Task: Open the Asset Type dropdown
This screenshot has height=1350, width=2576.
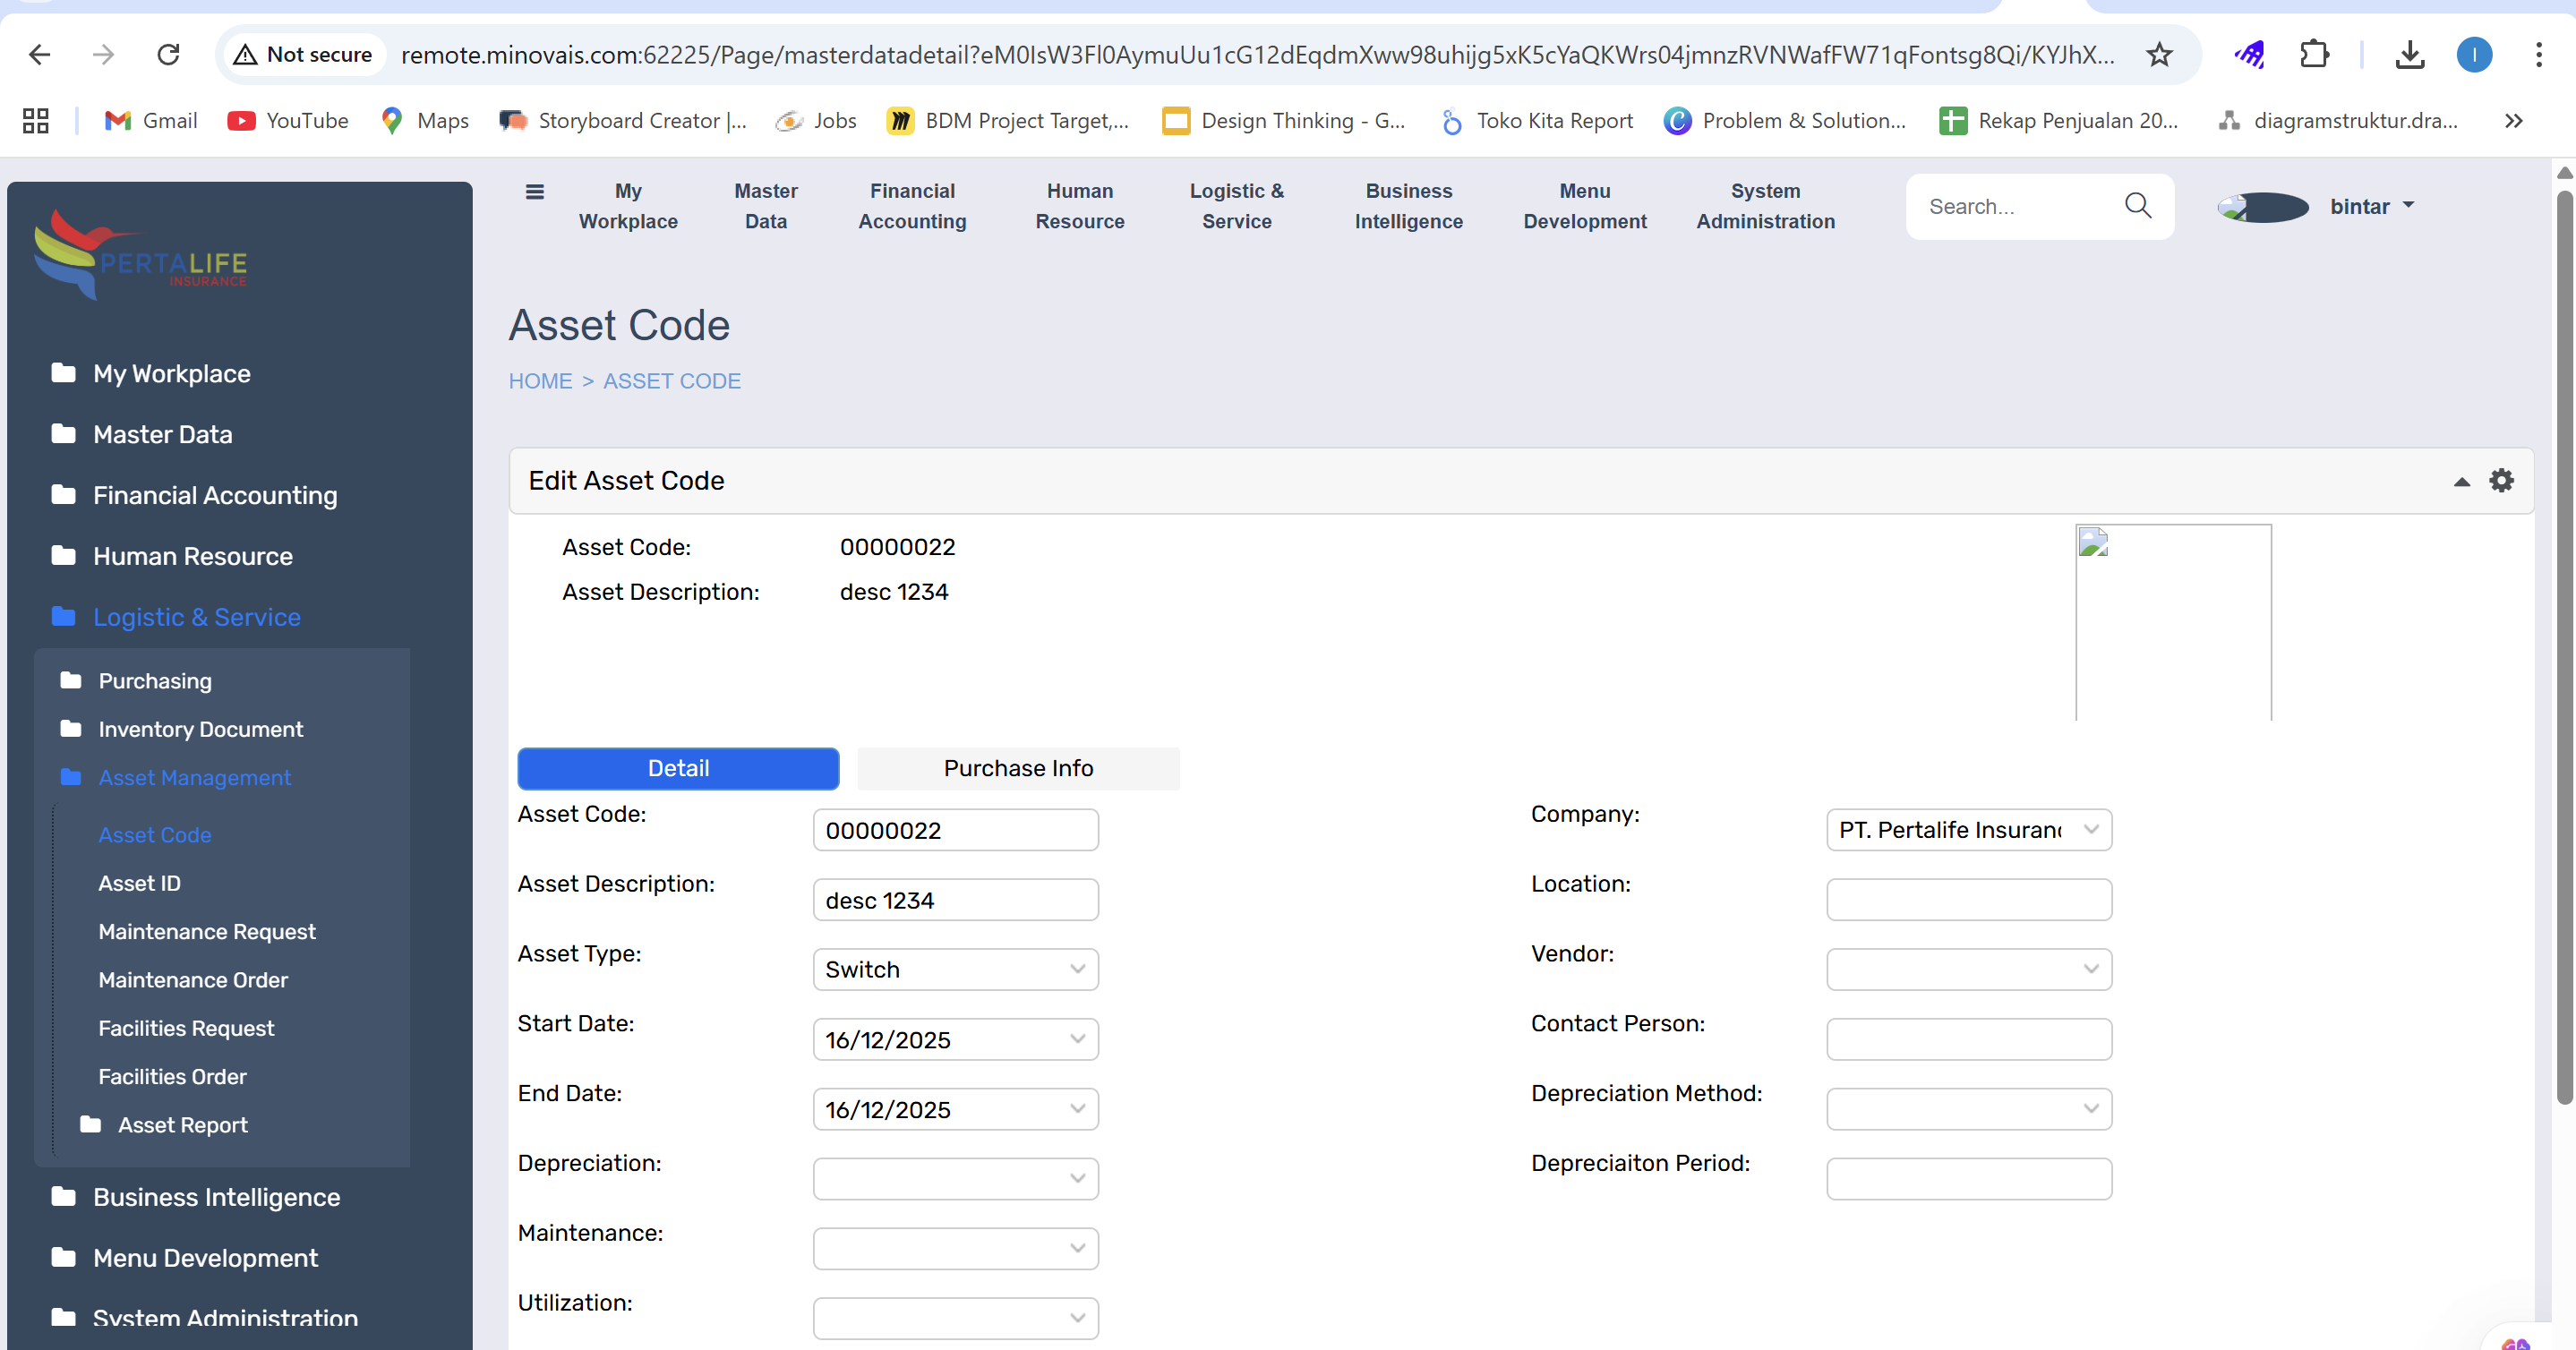Action: tap(955, 969)
